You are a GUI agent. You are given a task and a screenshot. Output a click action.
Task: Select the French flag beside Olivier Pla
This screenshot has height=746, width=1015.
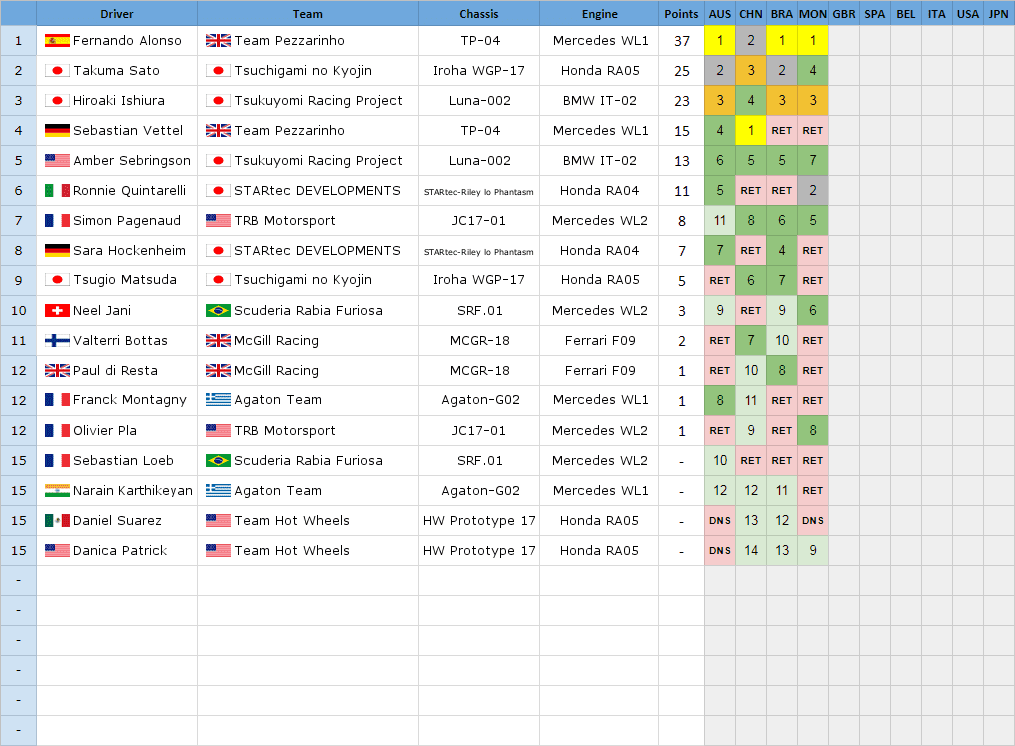pyautogui.click(x=57, y=431)
